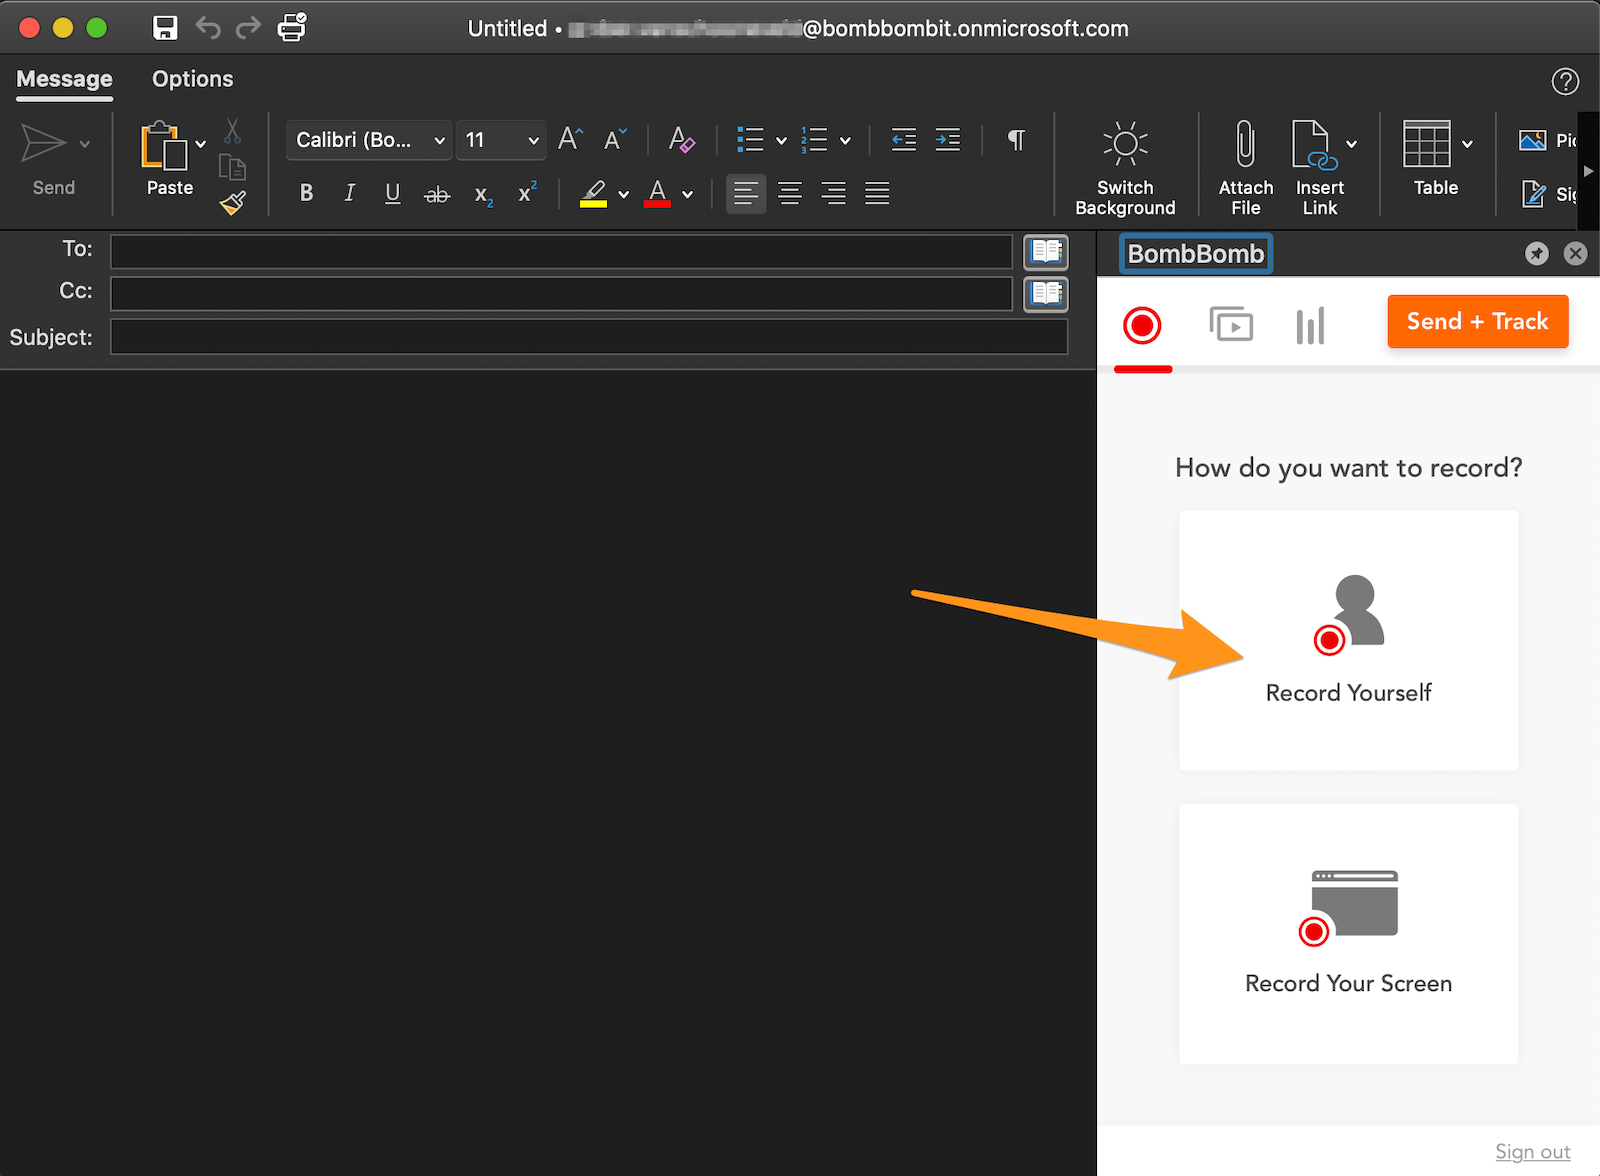The height and width of the screenshot is (1176, 1600).
Task: Show paragraph marks with the pilcrow icon
Action: point(1016,140)
